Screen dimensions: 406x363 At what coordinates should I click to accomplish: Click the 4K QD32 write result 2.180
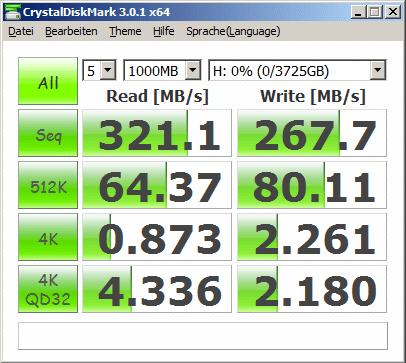tap(312, 289)
